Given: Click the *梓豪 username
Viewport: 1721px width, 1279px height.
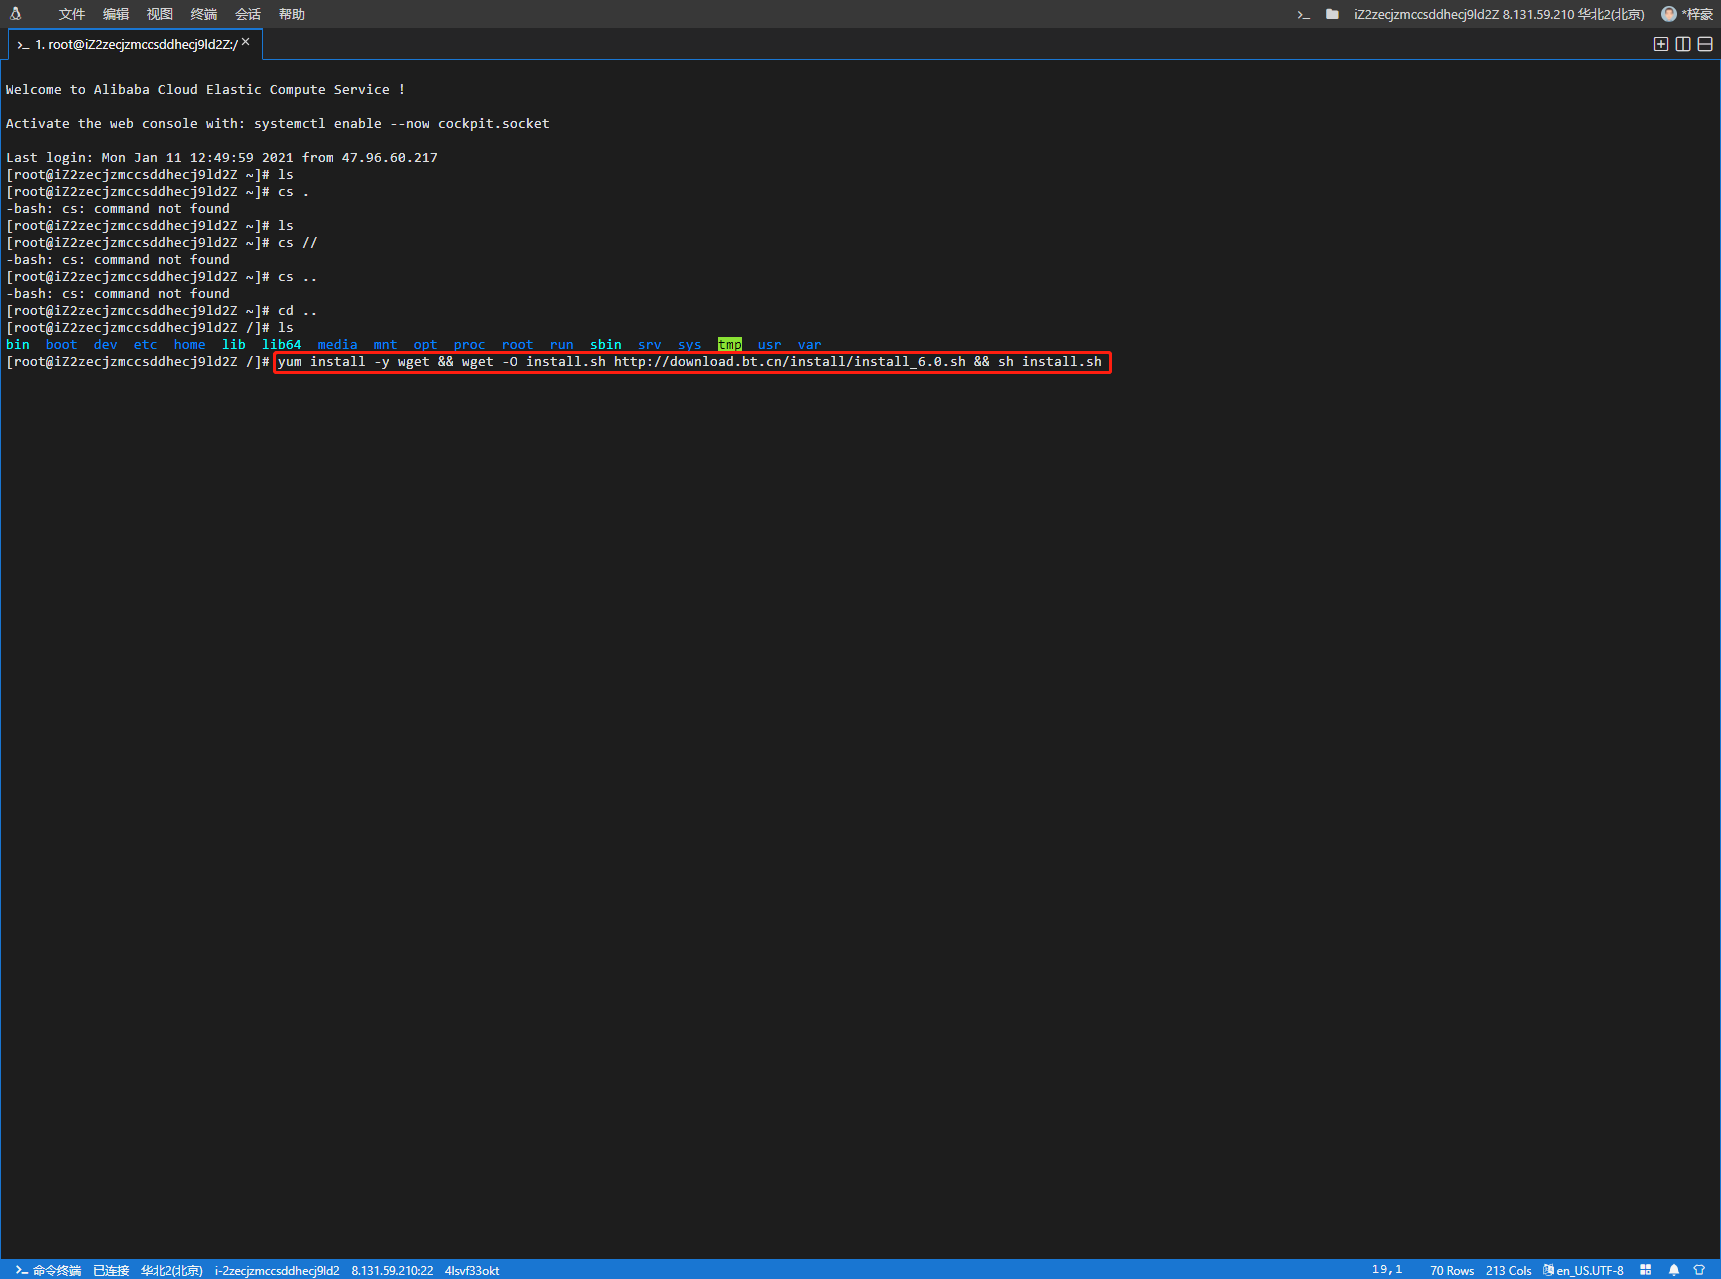Looking at the screenshot, I should 1697,14.
